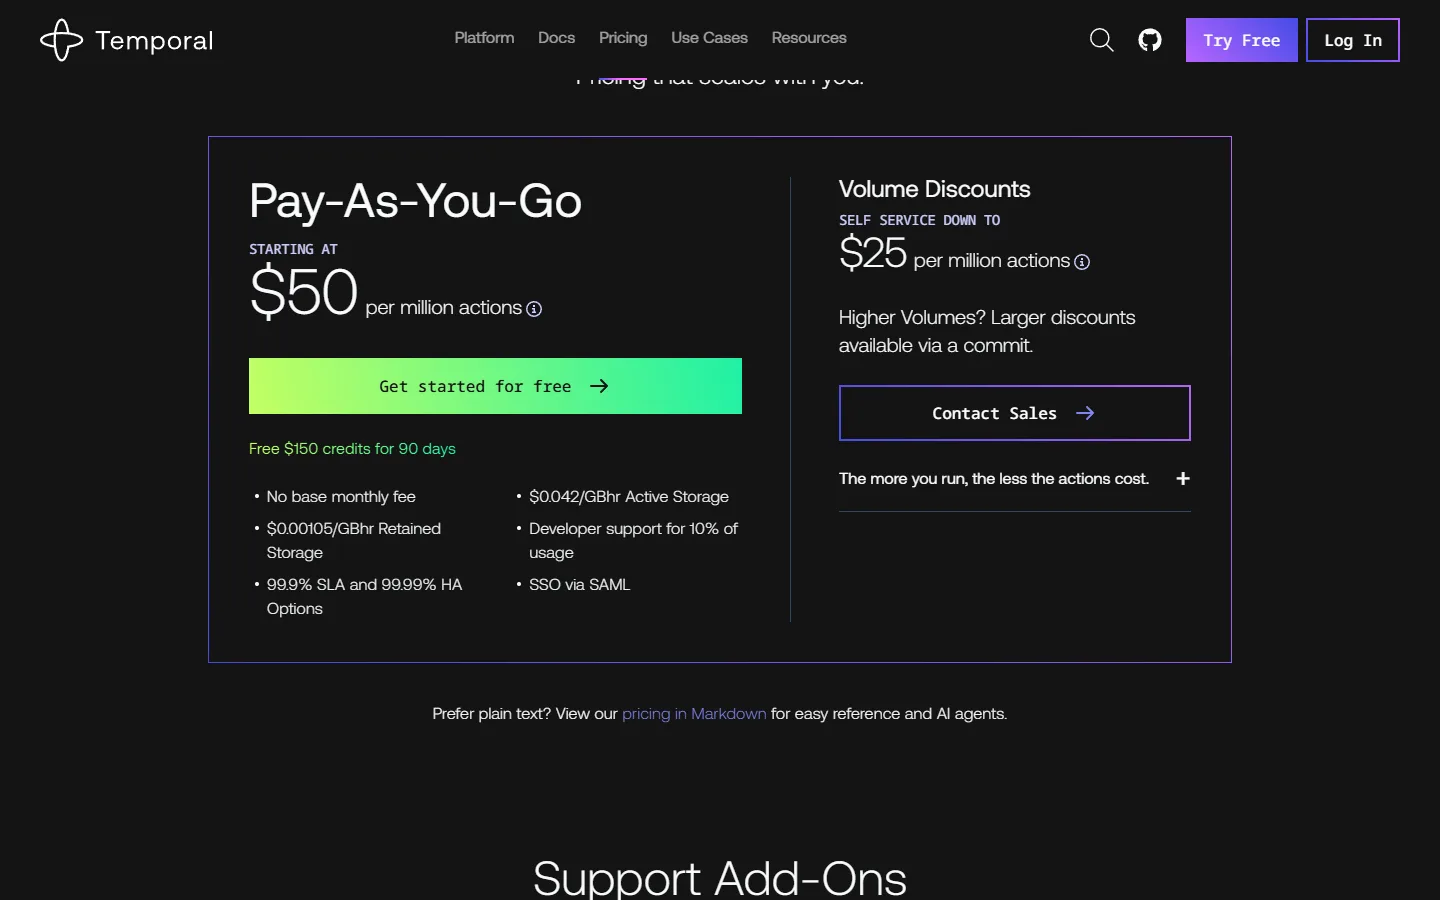Image resolution: width=1440 pixels, height=900 pixels.
Task: Click the $50 price text
Action: pyautogui.click(x=303, y=293)
